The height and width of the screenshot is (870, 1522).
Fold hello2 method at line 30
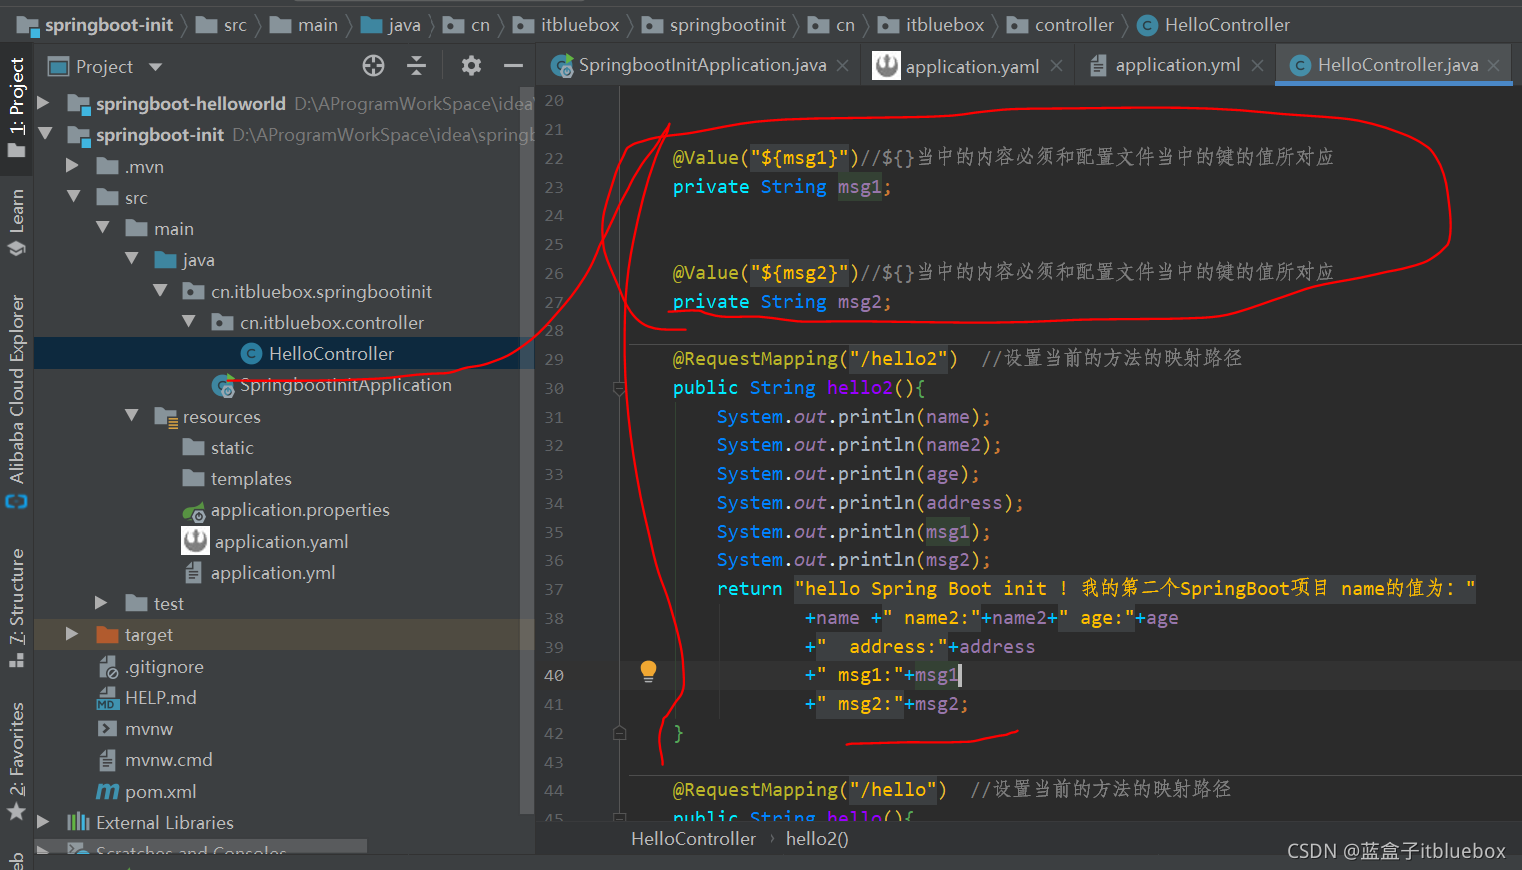pos(619,388)
